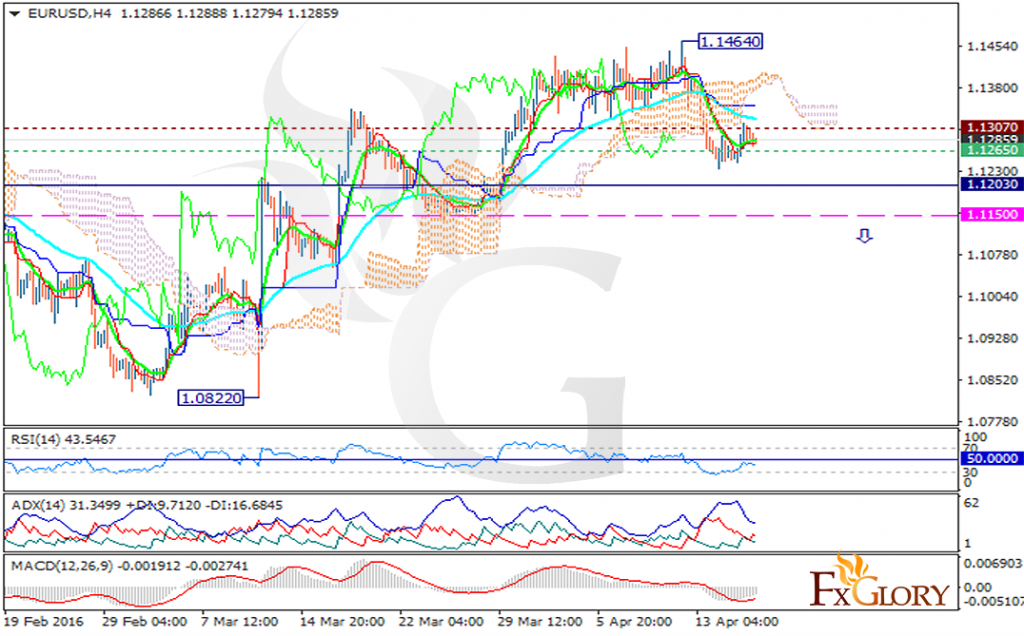Image resolution: width=1024 pixels, height=636 pixels.
Task: Click the 1.09280 price axis label
Action: tap(992, 338)
